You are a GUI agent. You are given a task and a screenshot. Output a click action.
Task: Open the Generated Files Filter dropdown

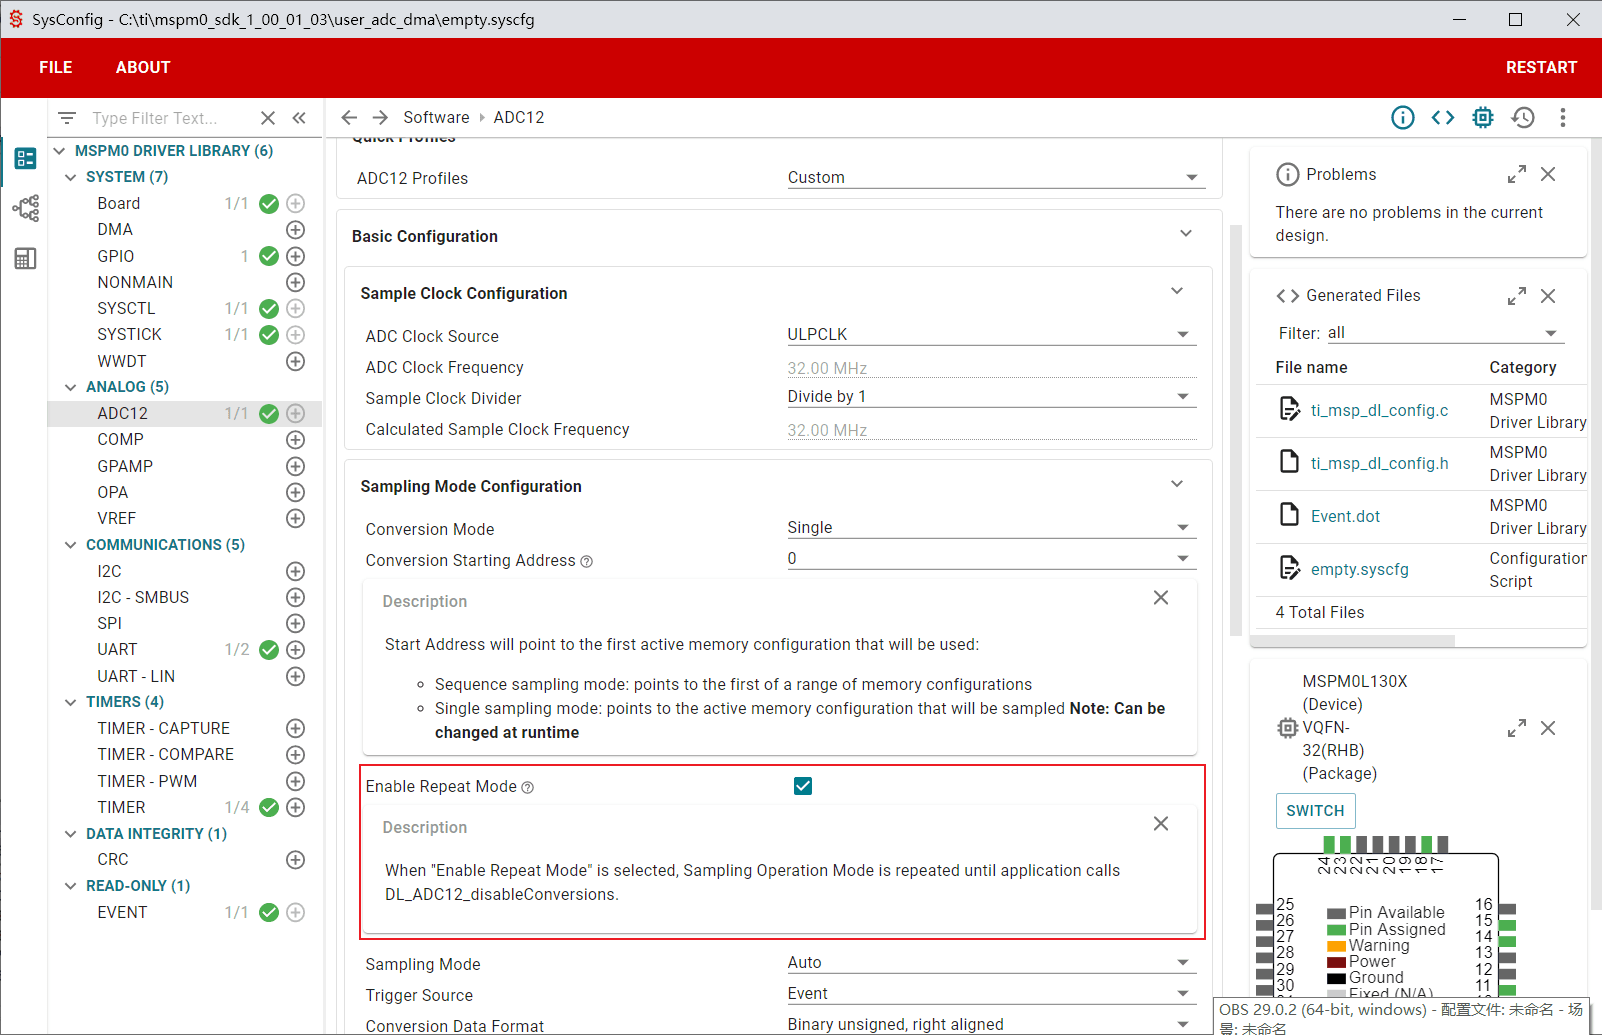[x=1444, y=333]
